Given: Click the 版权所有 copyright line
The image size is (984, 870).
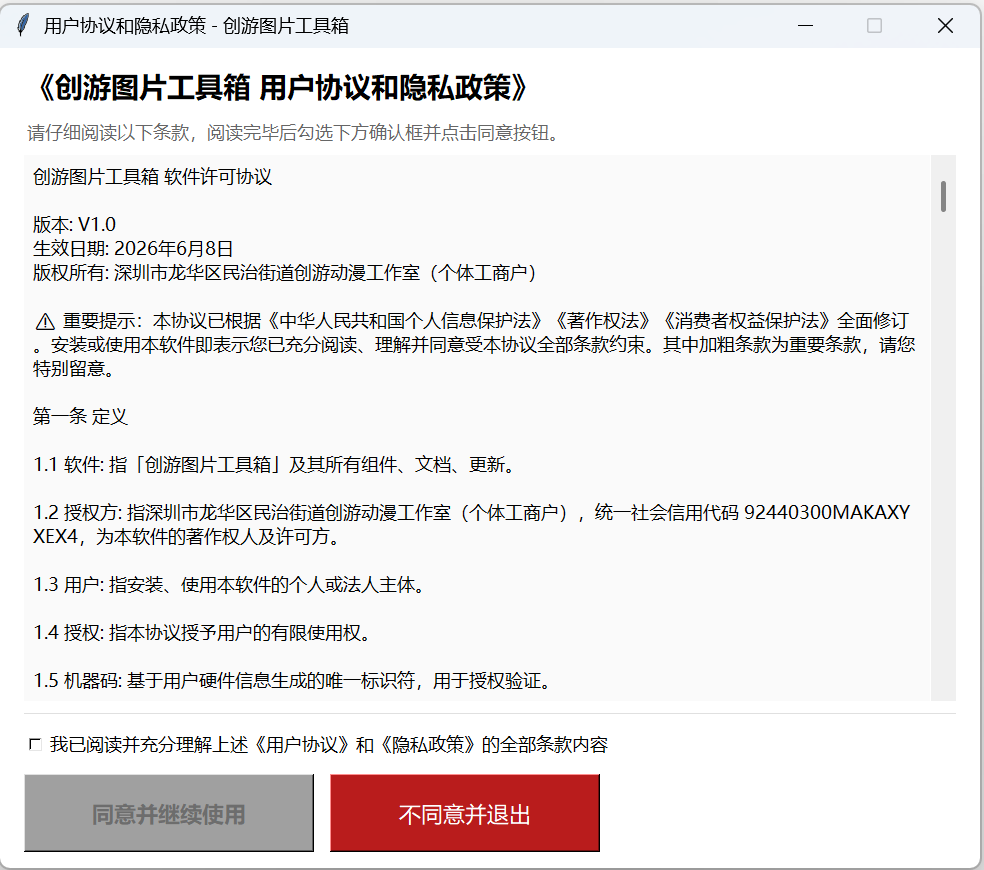Looking at the screenshot, I should pyautogui.click(x=284, y=272).
